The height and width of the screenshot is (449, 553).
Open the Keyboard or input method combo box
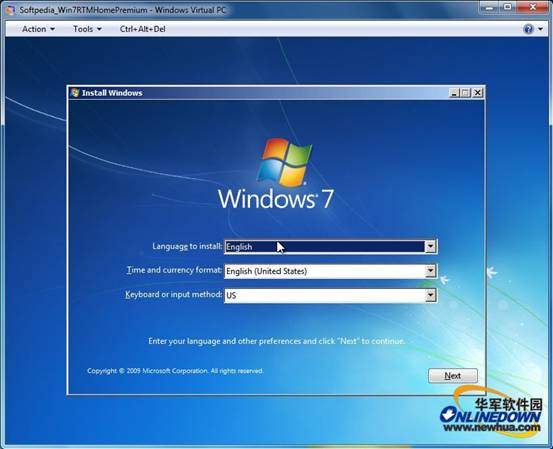tap(330, 295)
